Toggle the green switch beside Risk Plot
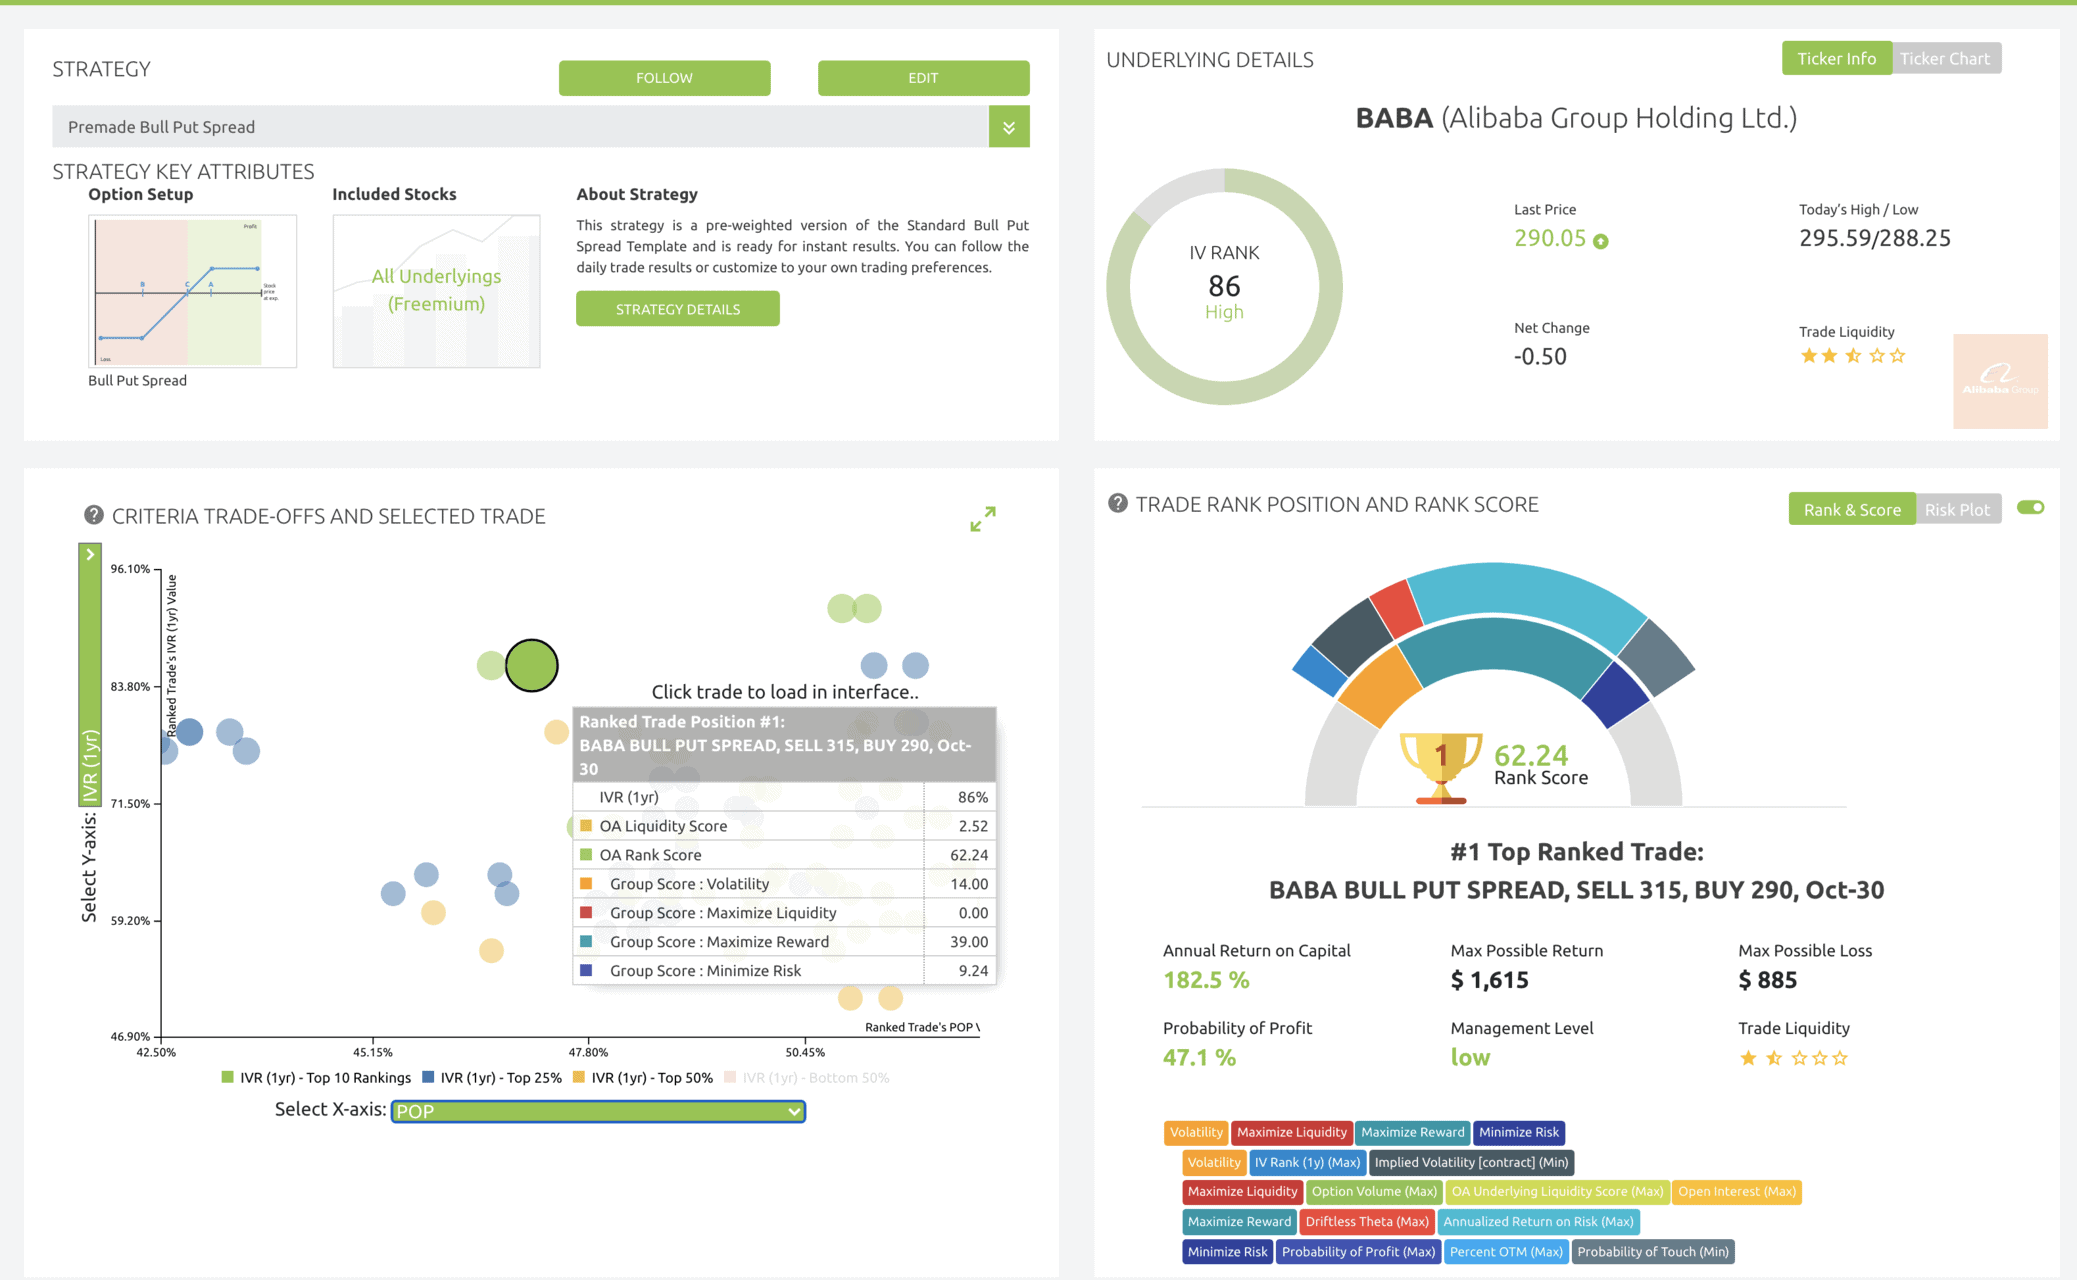Image resolution: width=2077 pixels, height=1280 pixels. (2030, 508)
